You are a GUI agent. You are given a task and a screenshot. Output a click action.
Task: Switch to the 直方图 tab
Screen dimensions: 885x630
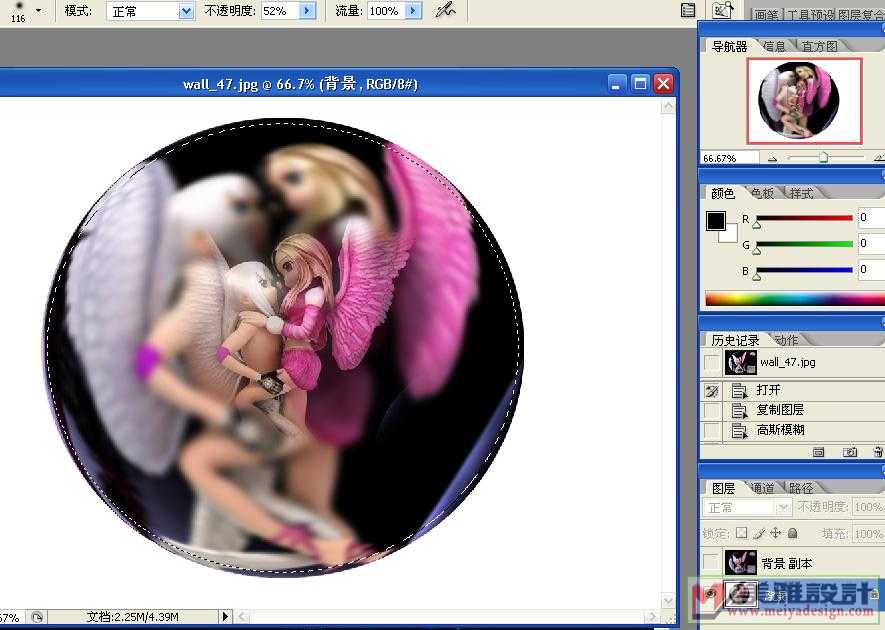coord(820,46)
